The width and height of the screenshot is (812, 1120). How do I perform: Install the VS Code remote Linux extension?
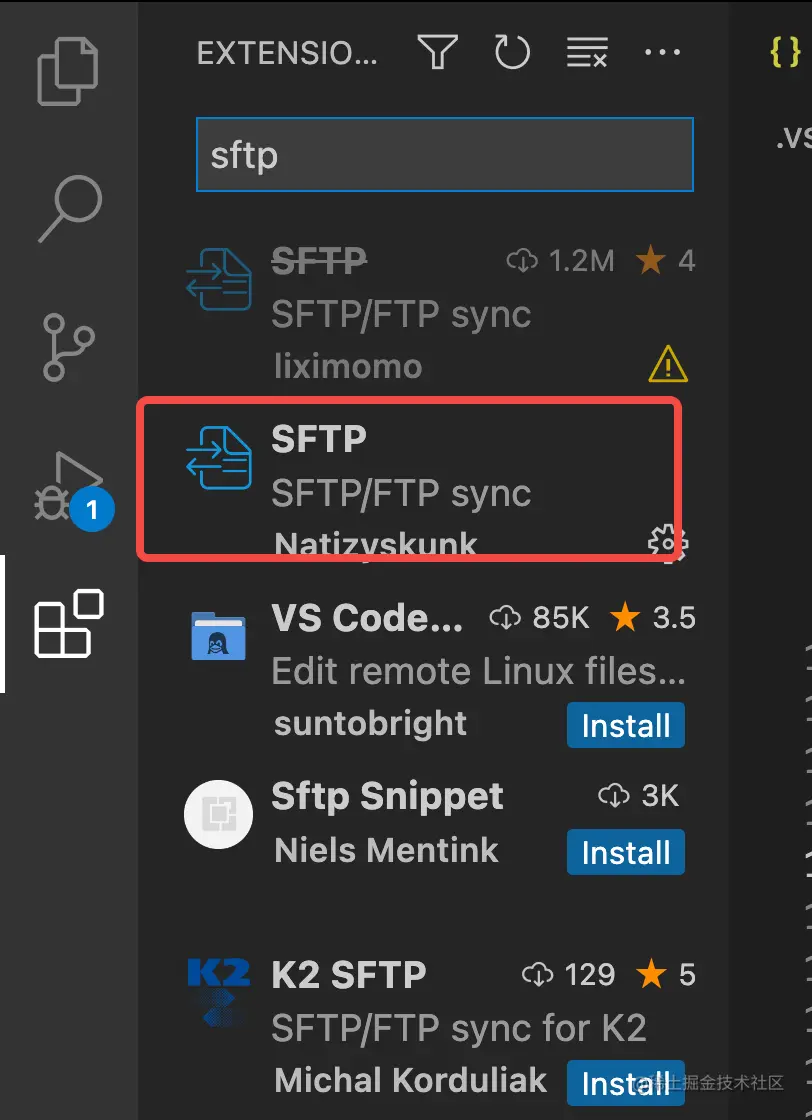pos(625,726)
